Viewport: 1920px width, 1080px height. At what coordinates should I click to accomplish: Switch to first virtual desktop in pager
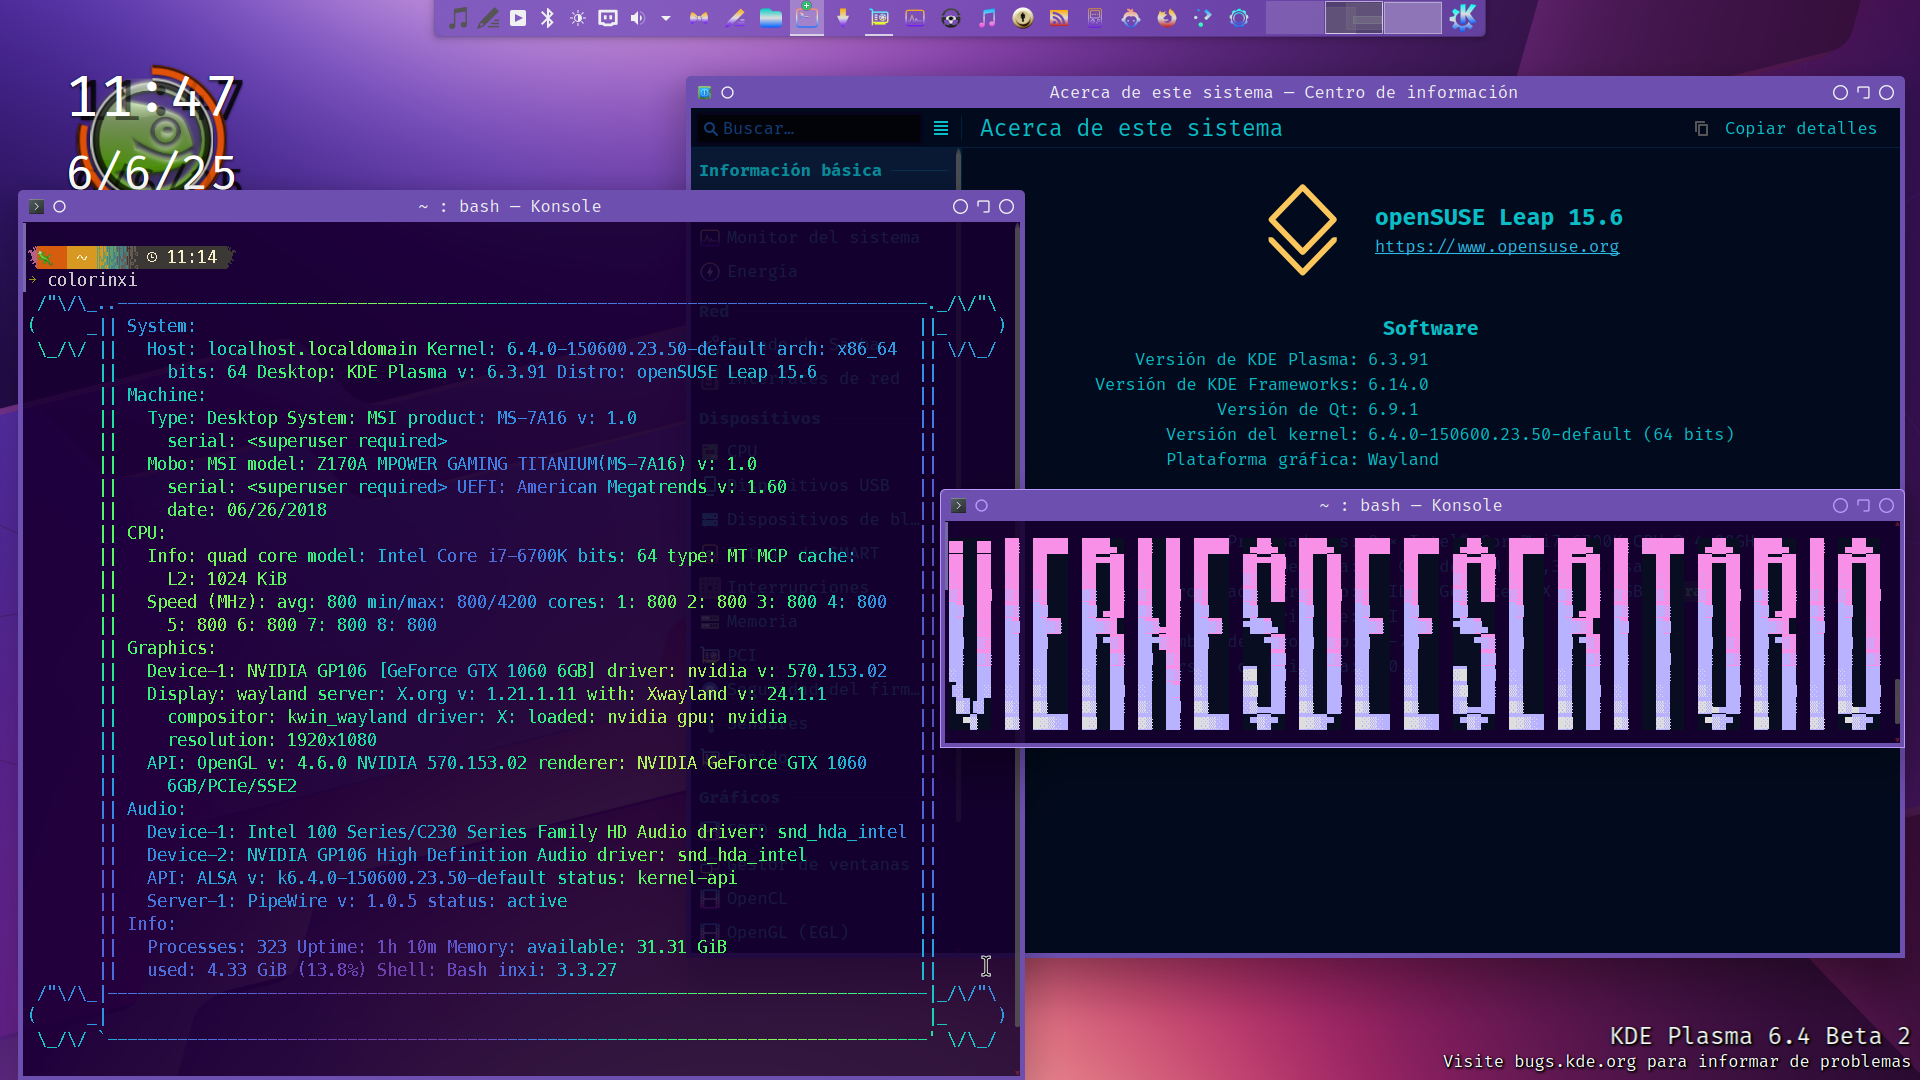pyautogui.click(x=1295, y=18)
